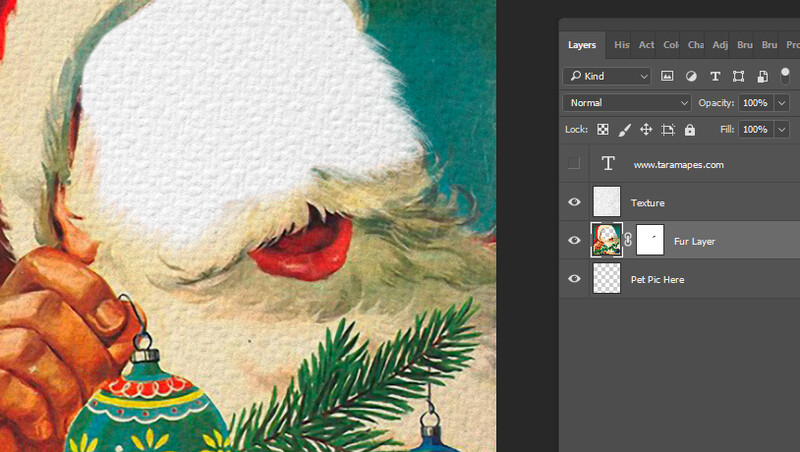
Task: Lock all padlock icon
Action: (x=690, y=130)
